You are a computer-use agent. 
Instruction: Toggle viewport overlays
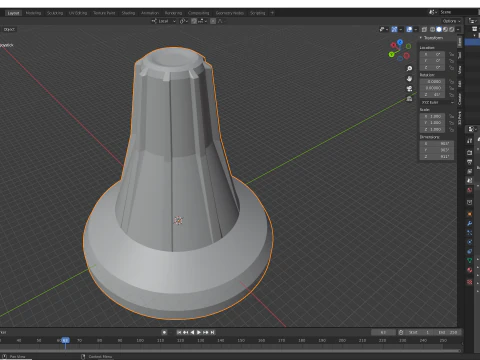[409, 29]
